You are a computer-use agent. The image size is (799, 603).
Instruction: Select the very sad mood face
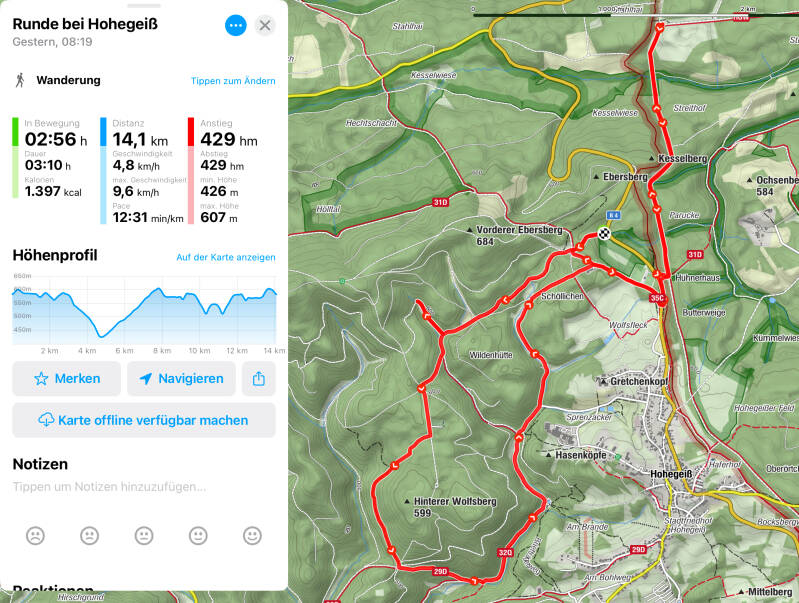36,536
